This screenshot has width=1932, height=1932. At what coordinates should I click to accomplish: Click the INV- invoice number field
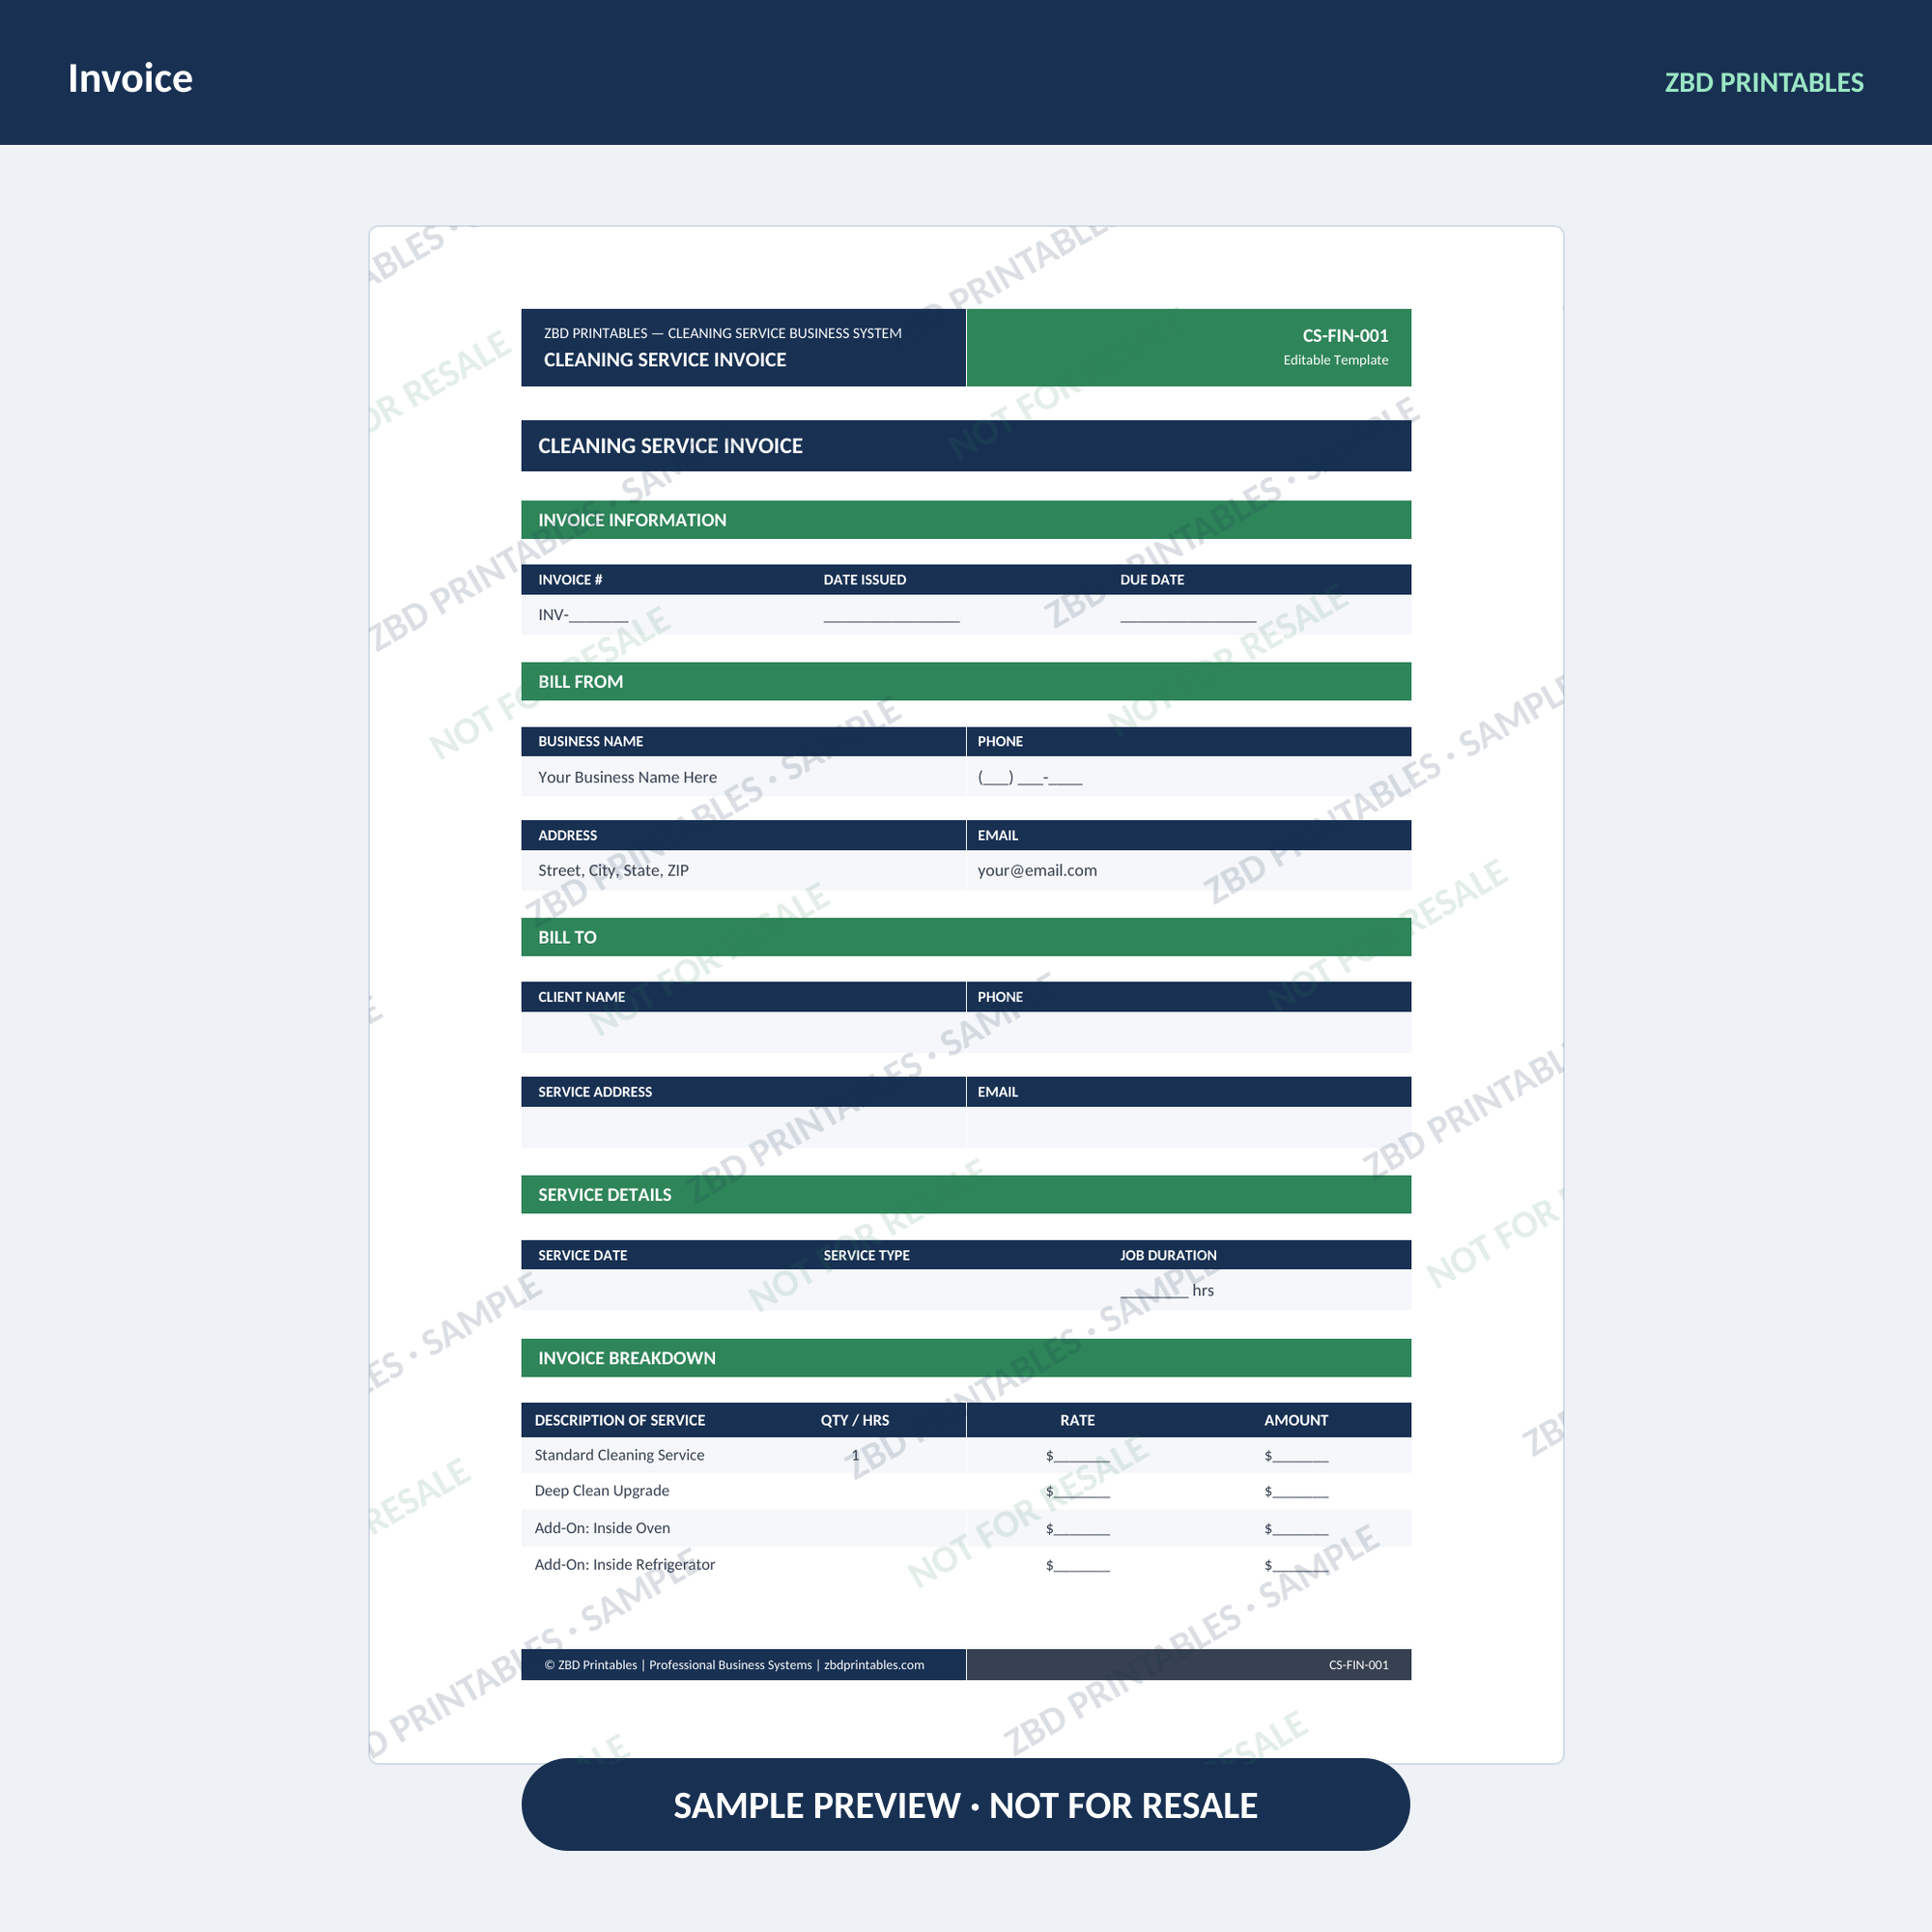pos(583,615)
